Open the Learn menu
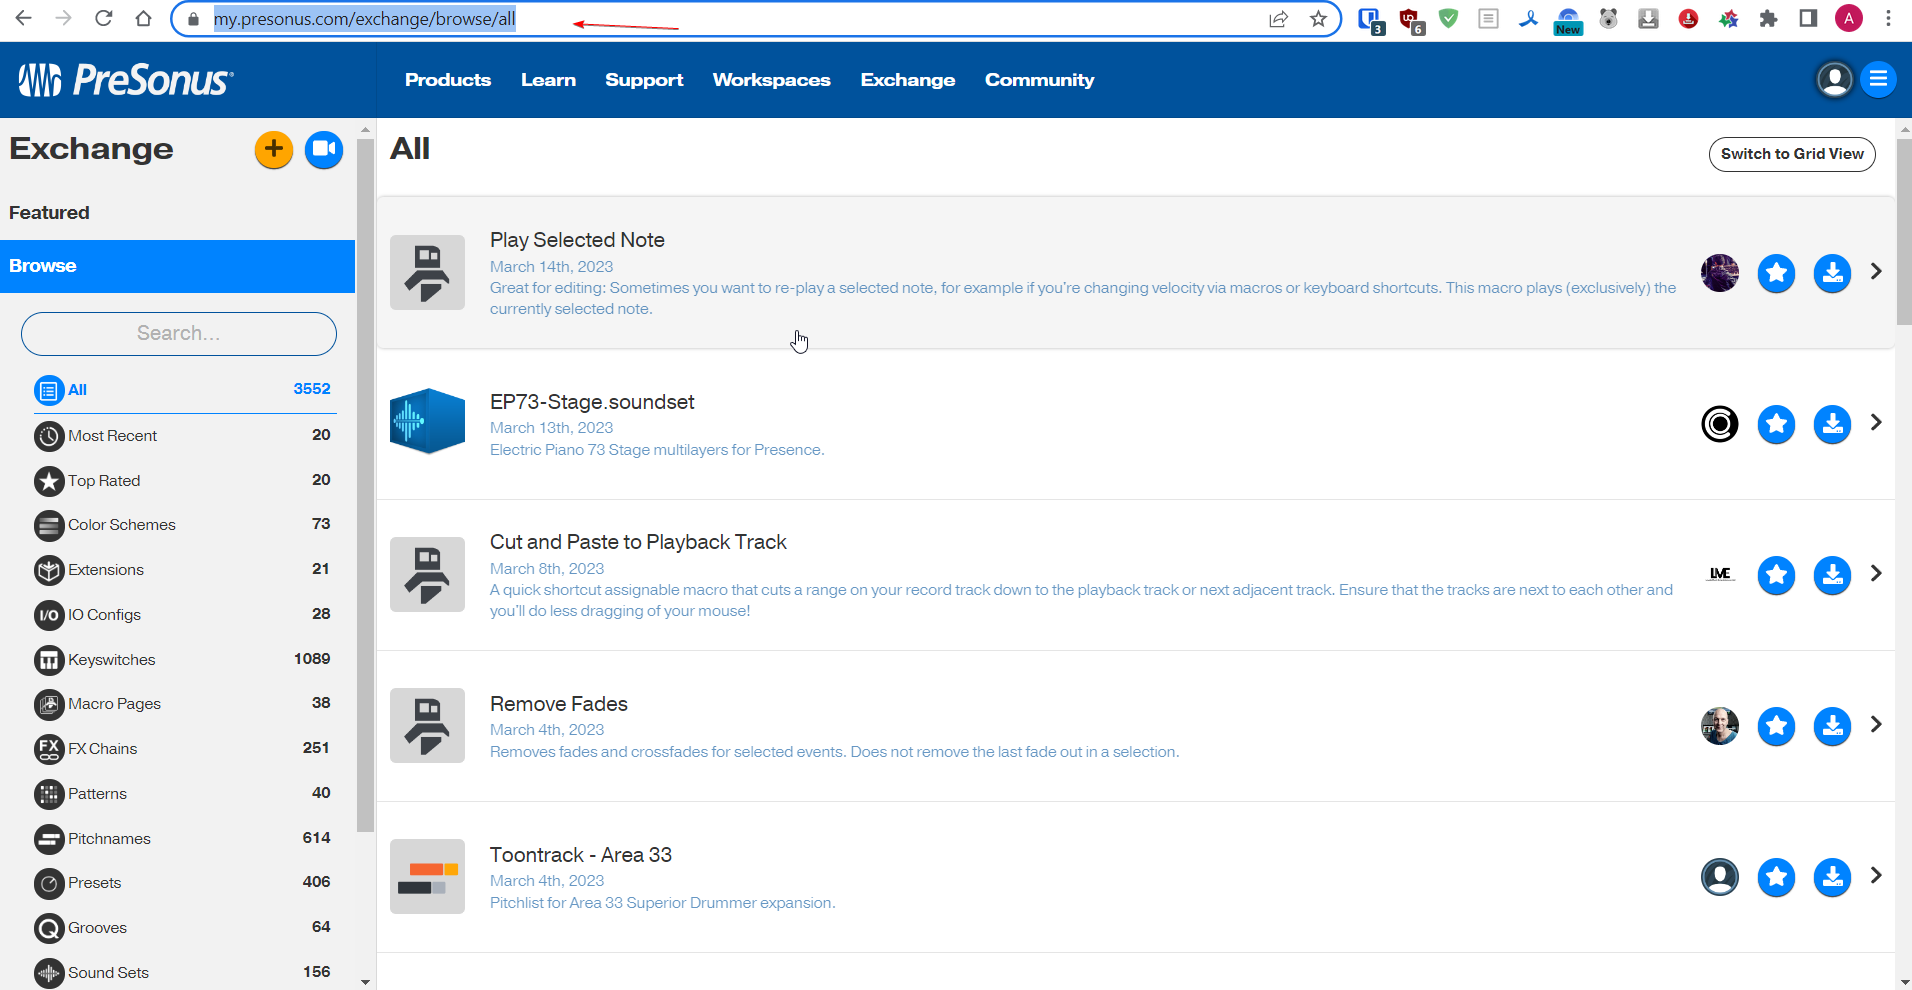 pos(548,80)
